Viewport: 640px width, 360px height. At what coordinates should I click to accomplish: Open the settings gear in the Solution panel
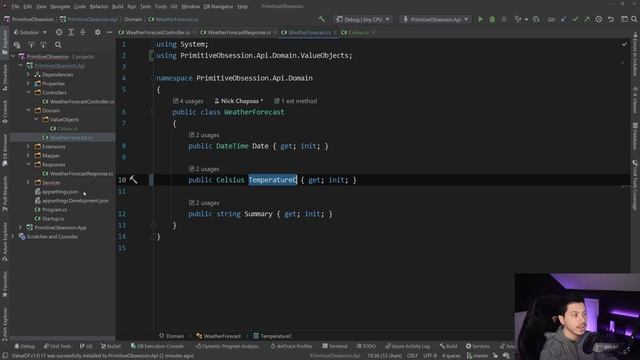pos(98,32)
